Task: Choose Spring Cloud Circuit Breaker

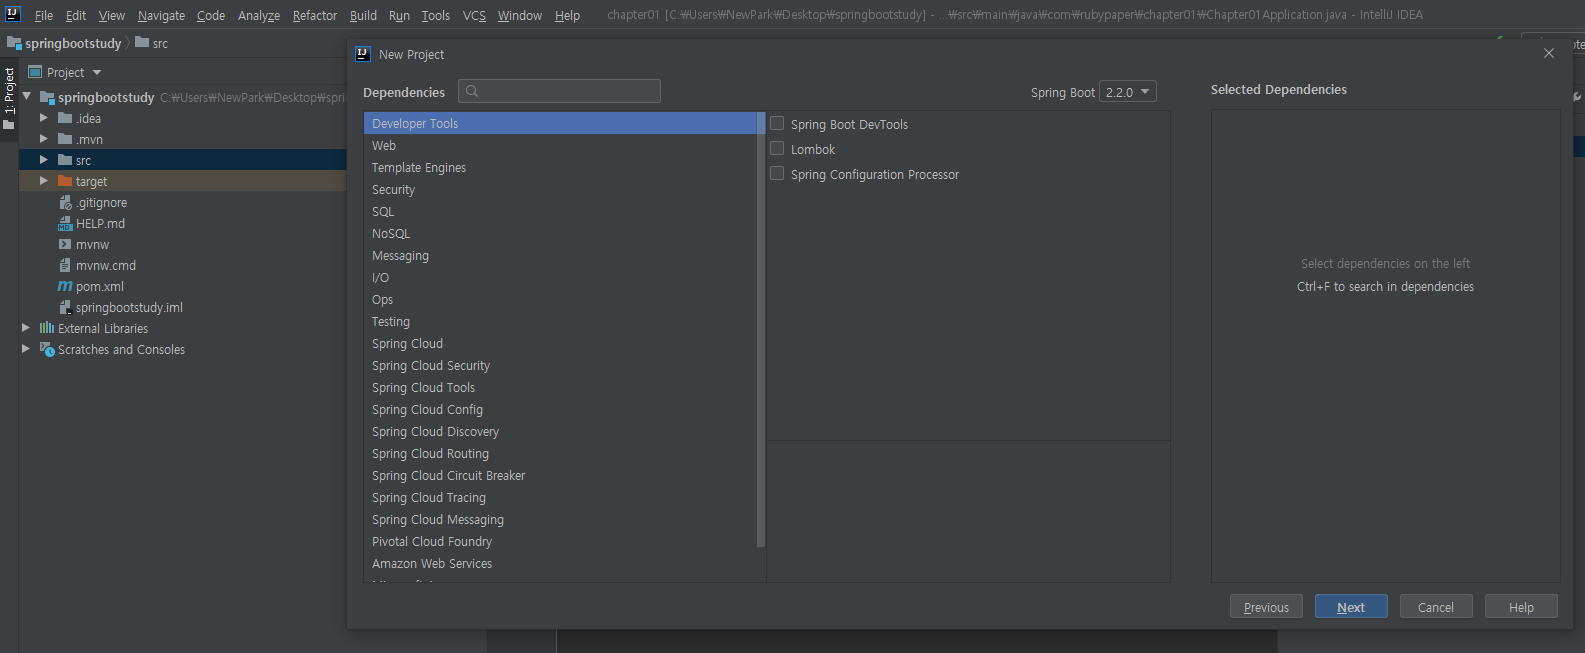Action: [561, 476]
